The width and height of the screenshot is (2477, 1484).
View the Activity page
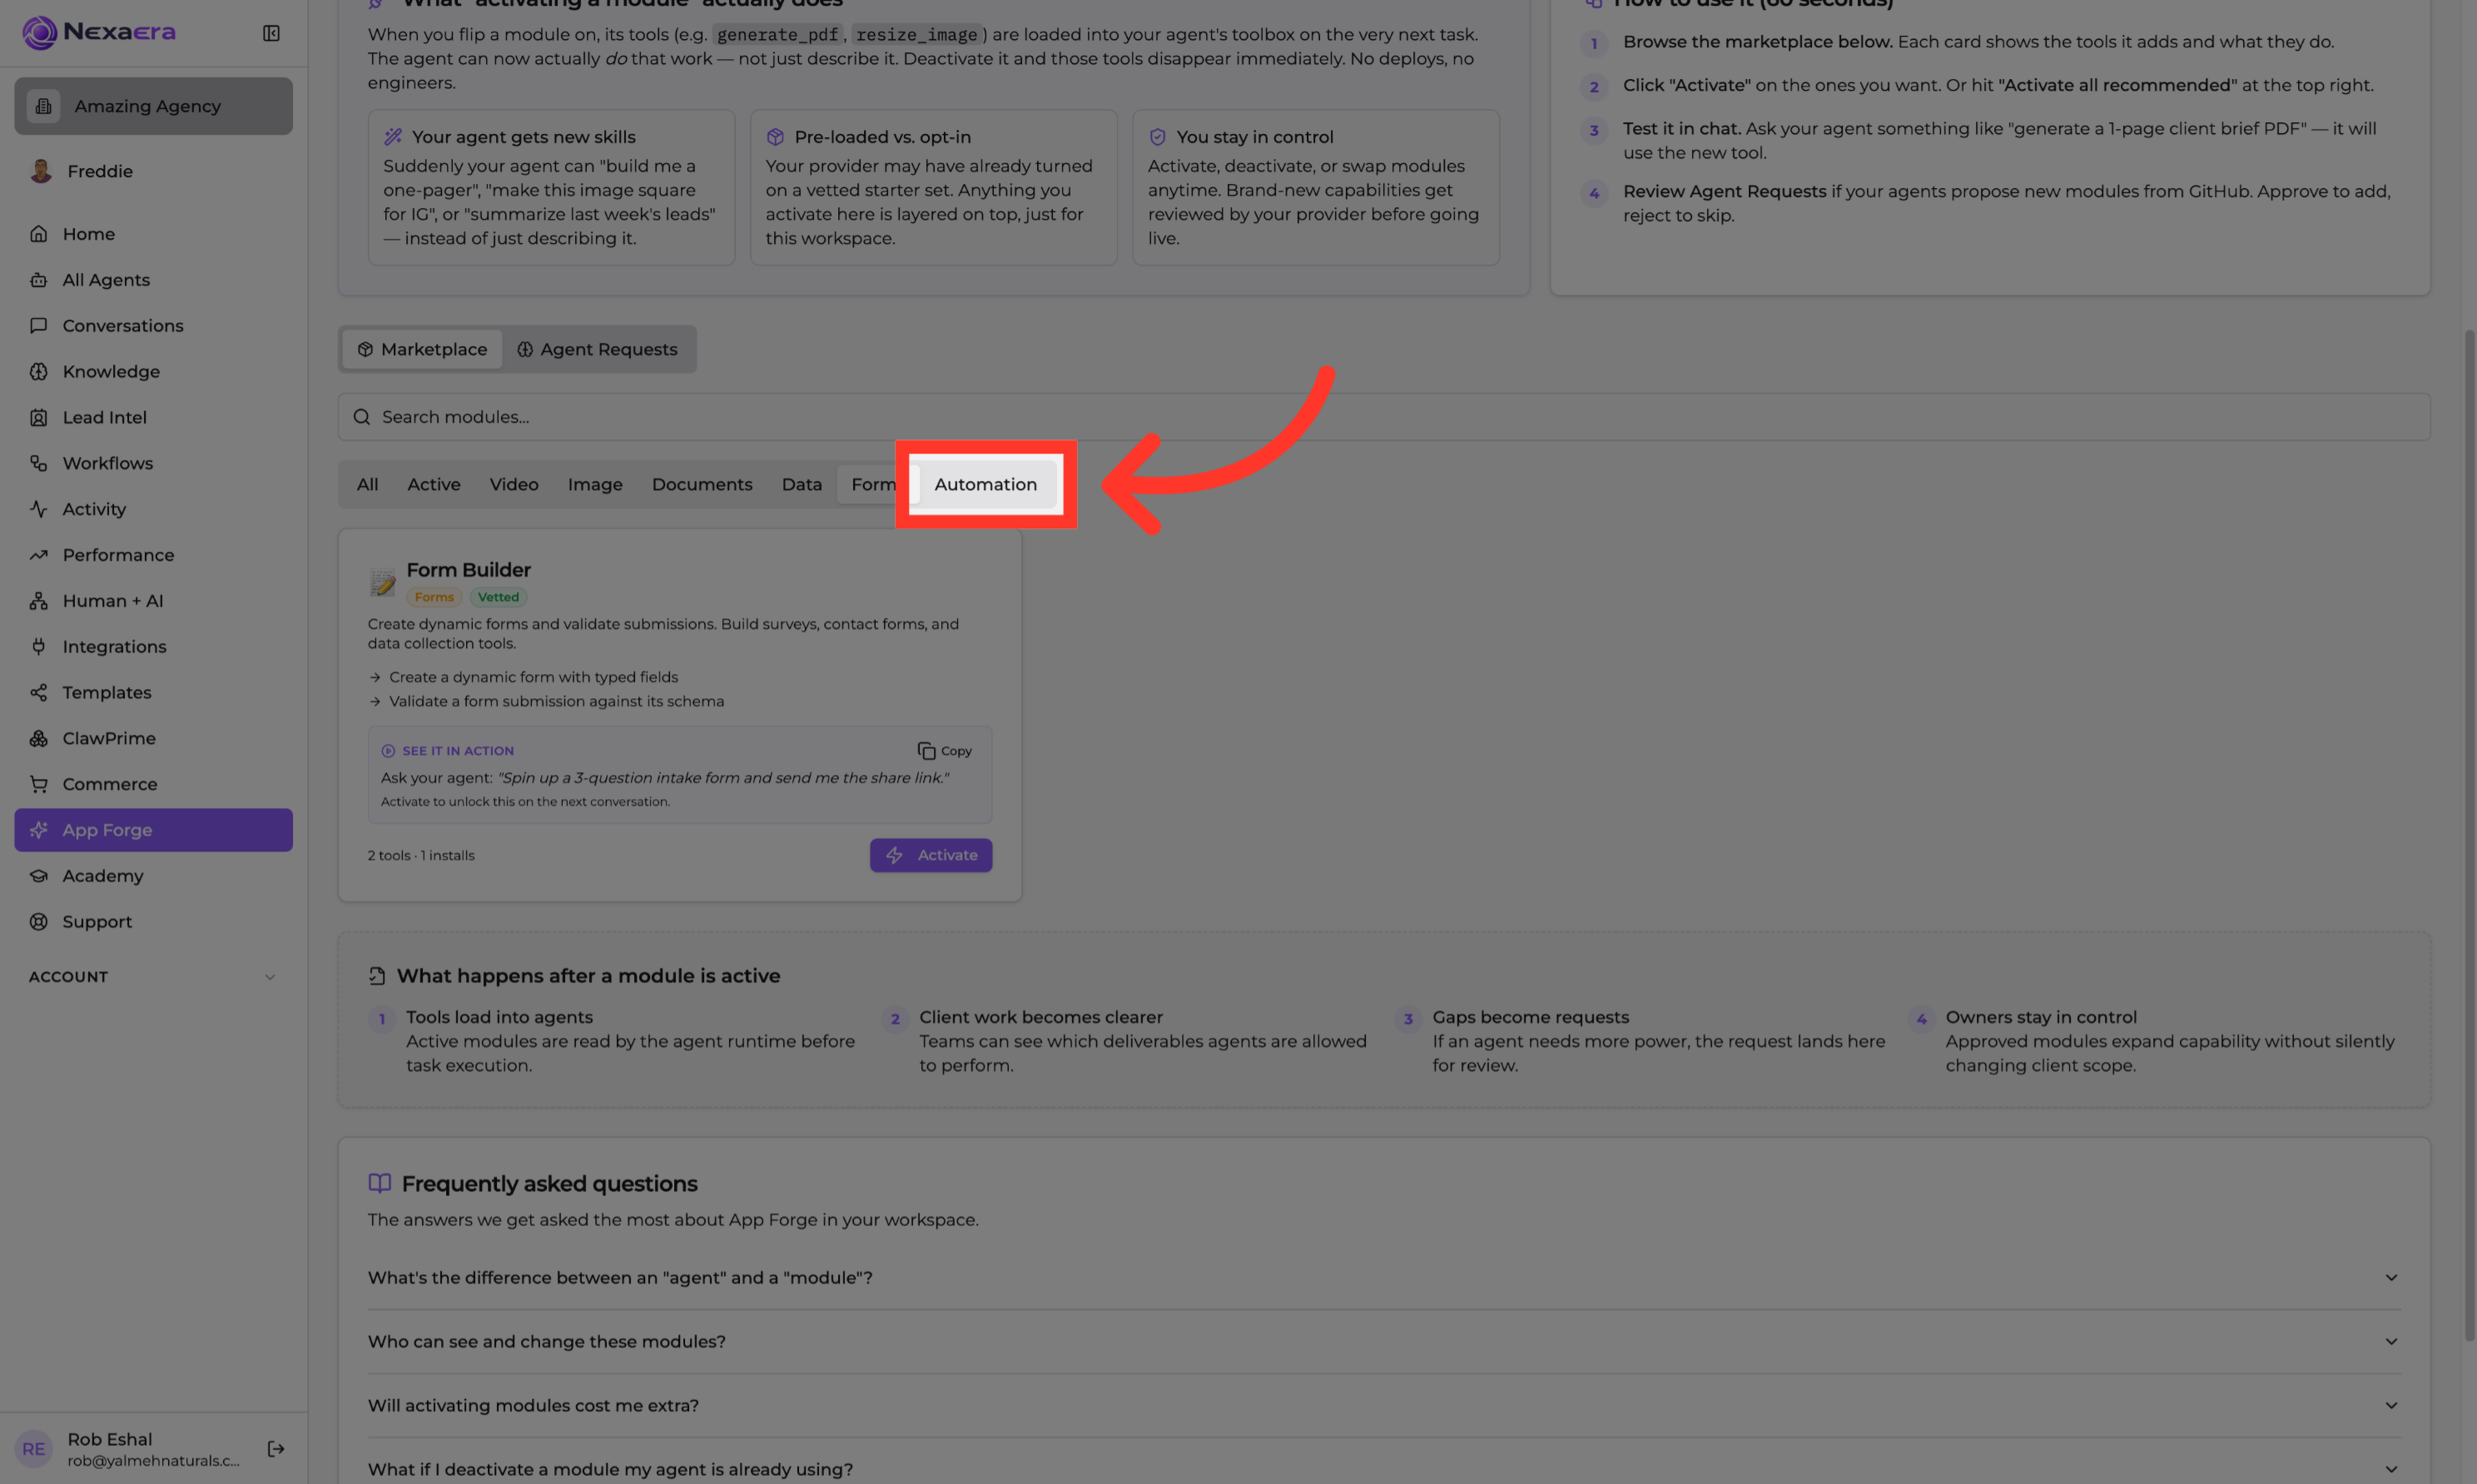point(153,509)
